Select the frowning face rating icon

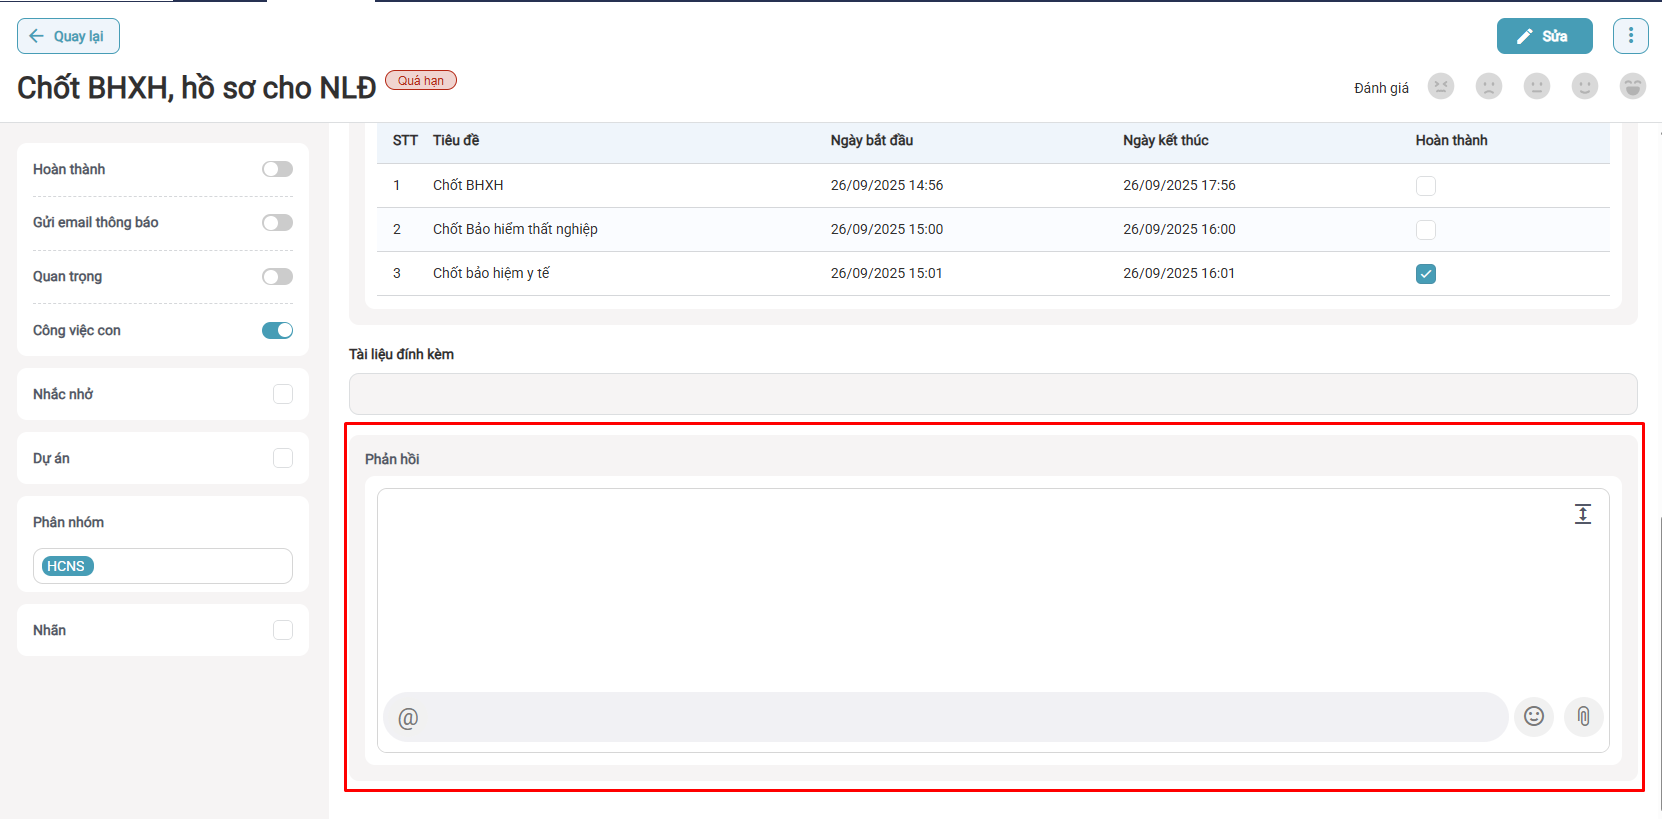point(1488,87)
